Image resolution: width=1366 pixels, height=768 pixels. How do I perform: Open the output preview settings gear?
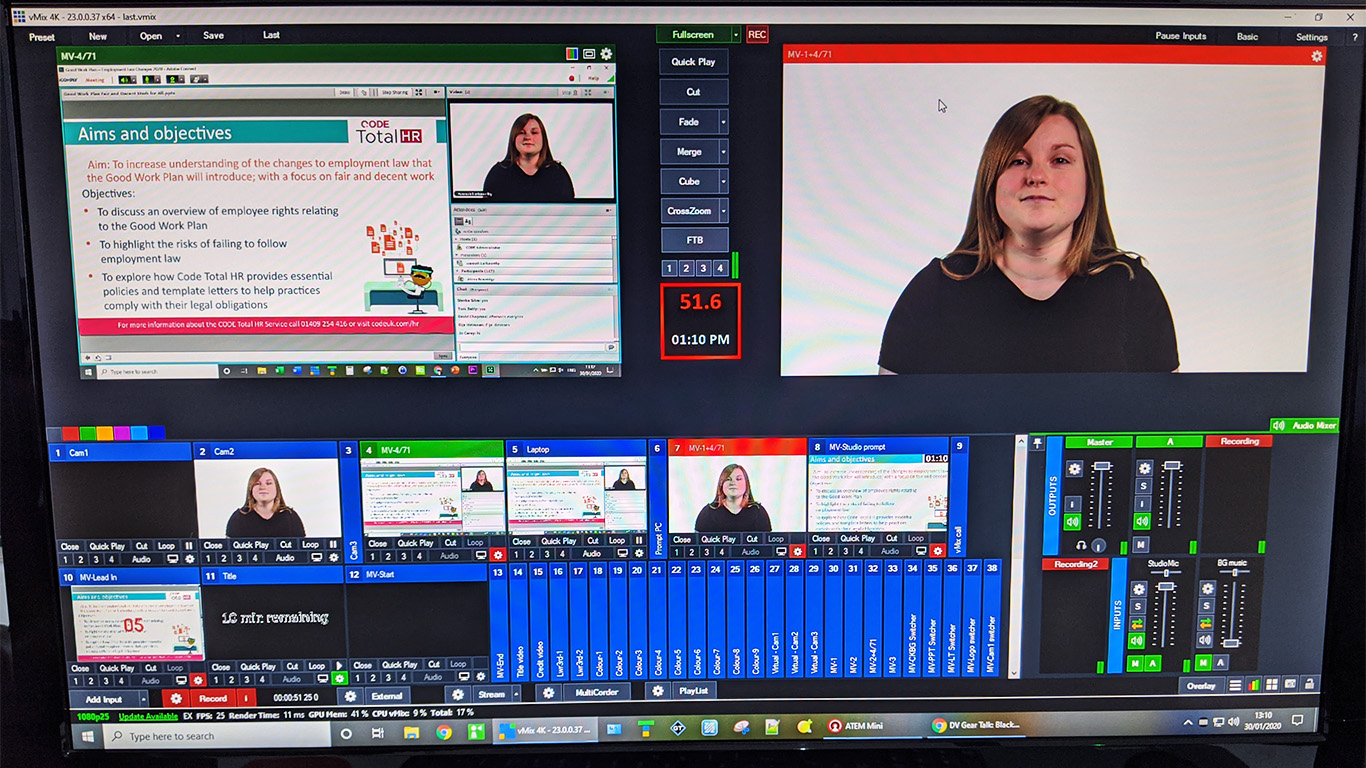coord(1316,56)
